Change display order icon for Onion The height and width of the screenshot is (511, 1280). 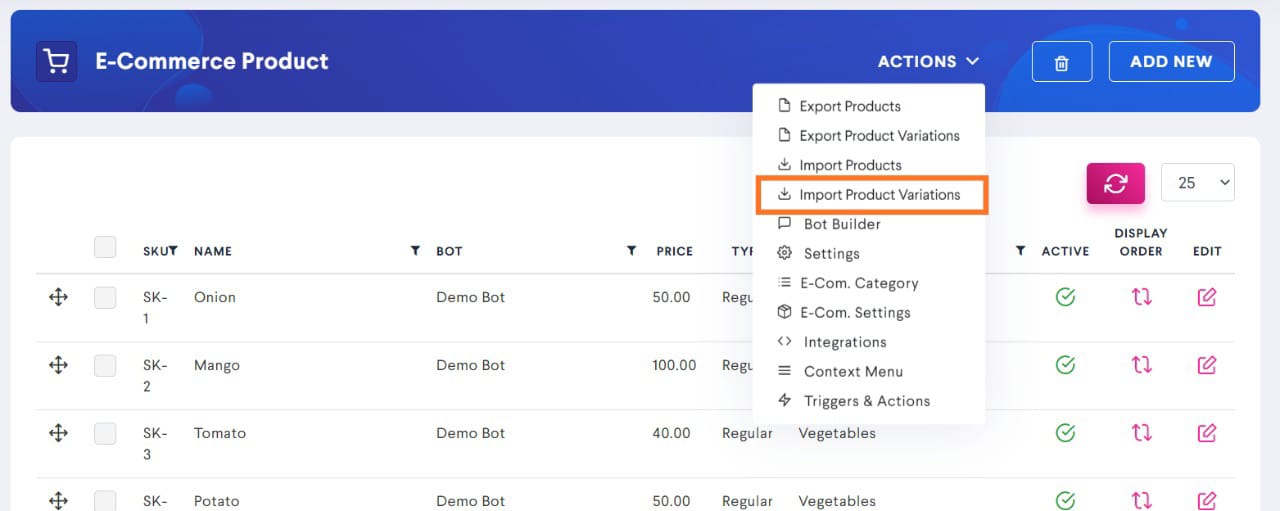(x=1141, y=297)
